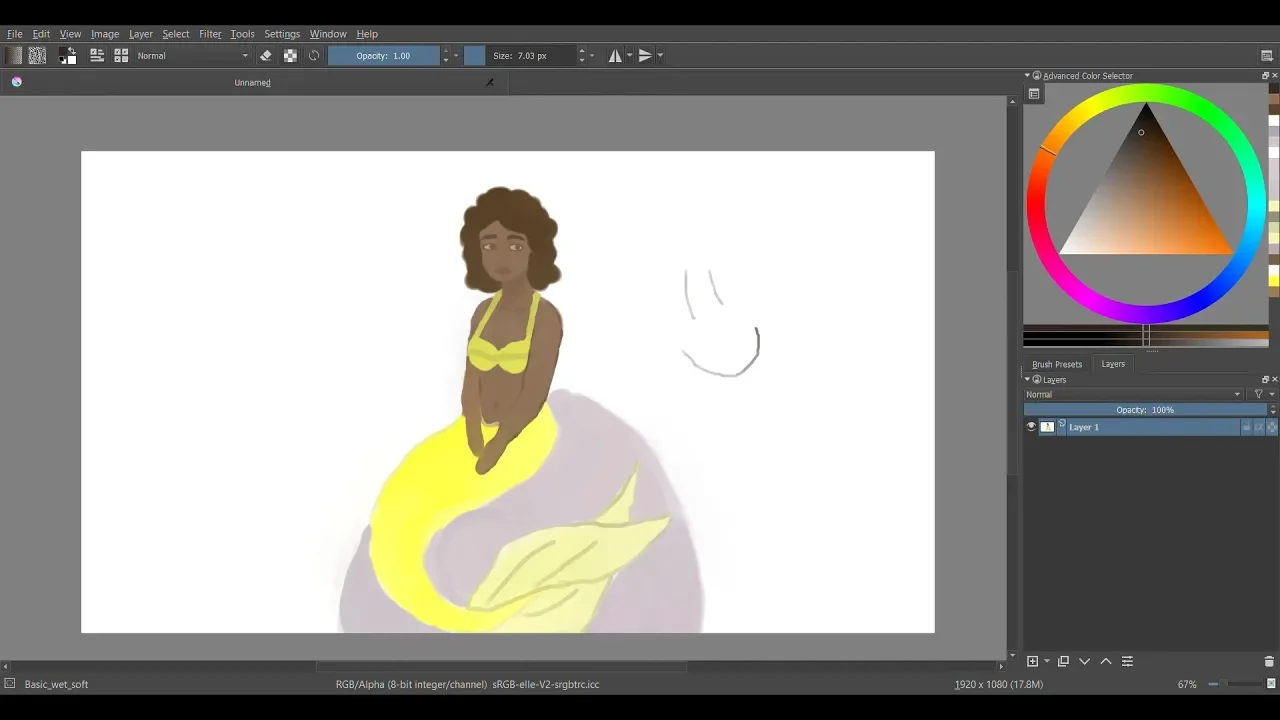The height and width of the screenshot is (720, 1280).
Task: Reload the original brush preset
Action: click(x=314, y=56)
